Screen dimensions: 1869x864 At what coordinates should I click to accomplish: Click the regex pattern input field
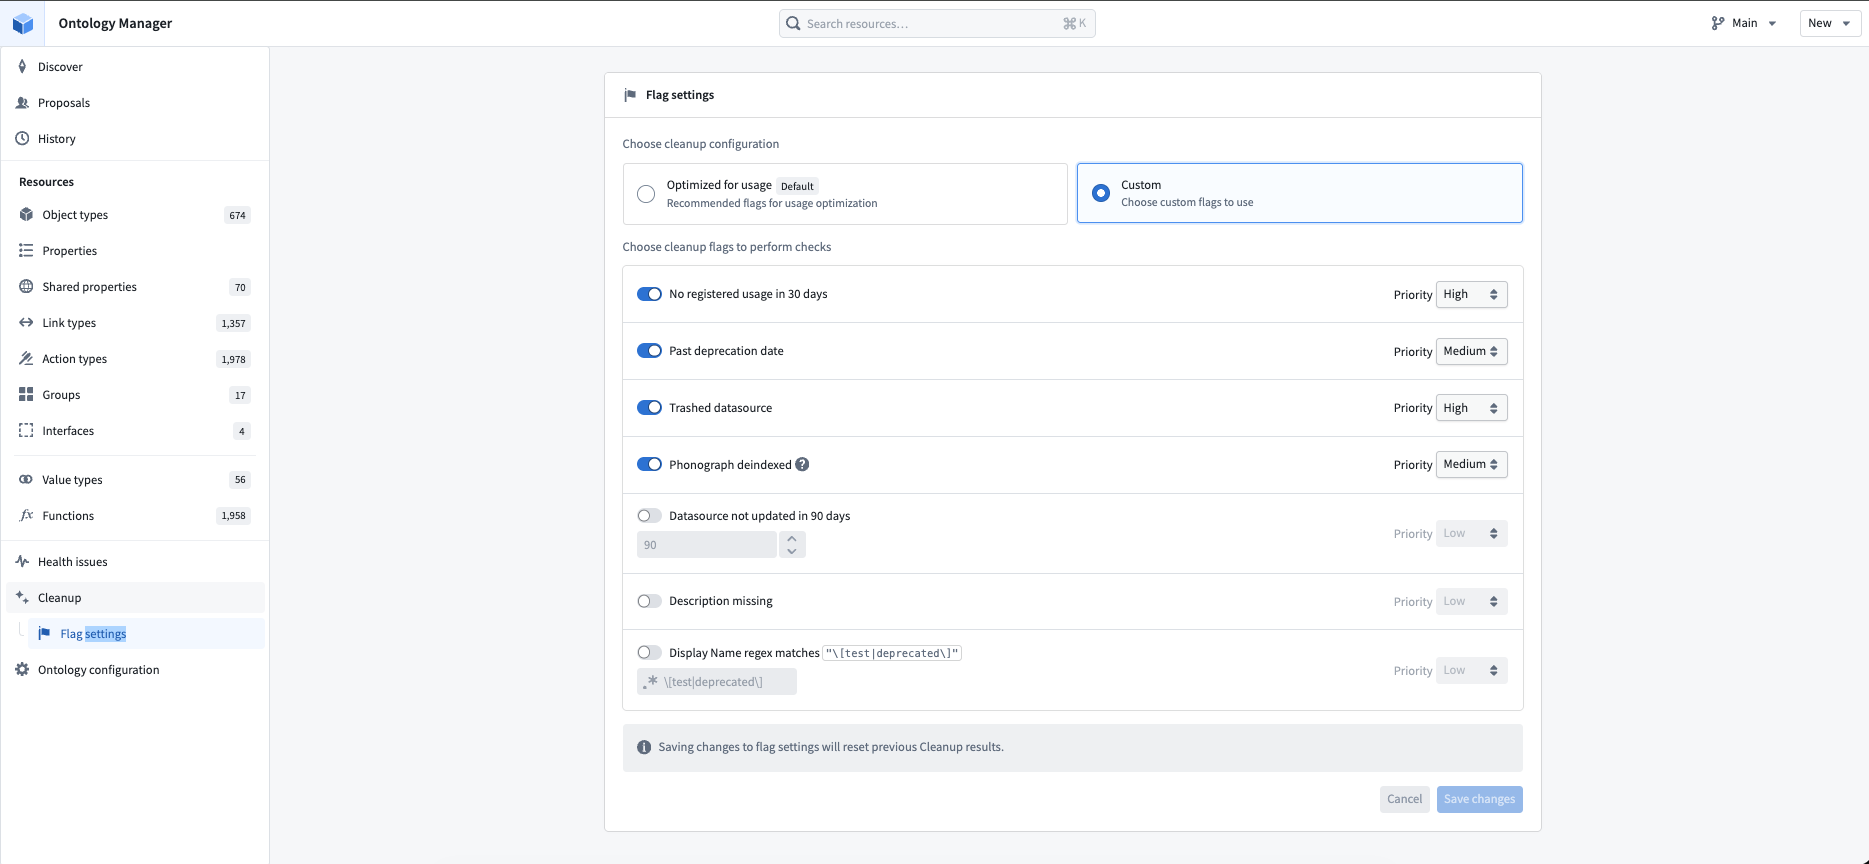click(717, 682)
